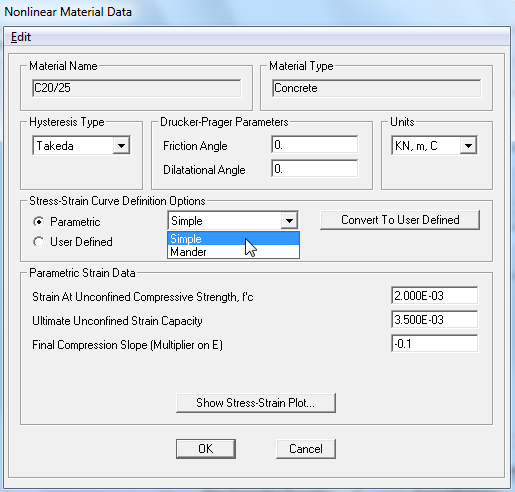Click the Material Type field Concrete
515x492 pixels.
(377, 88)
